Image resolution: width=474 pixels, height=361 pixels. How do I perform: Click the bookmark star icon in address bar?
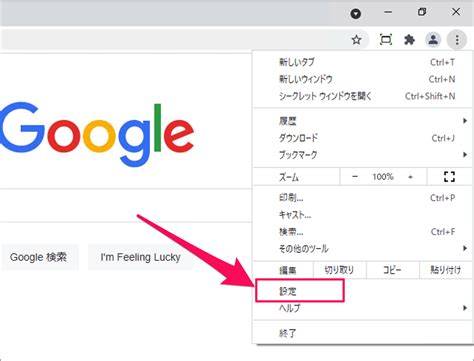pos(356,40)
